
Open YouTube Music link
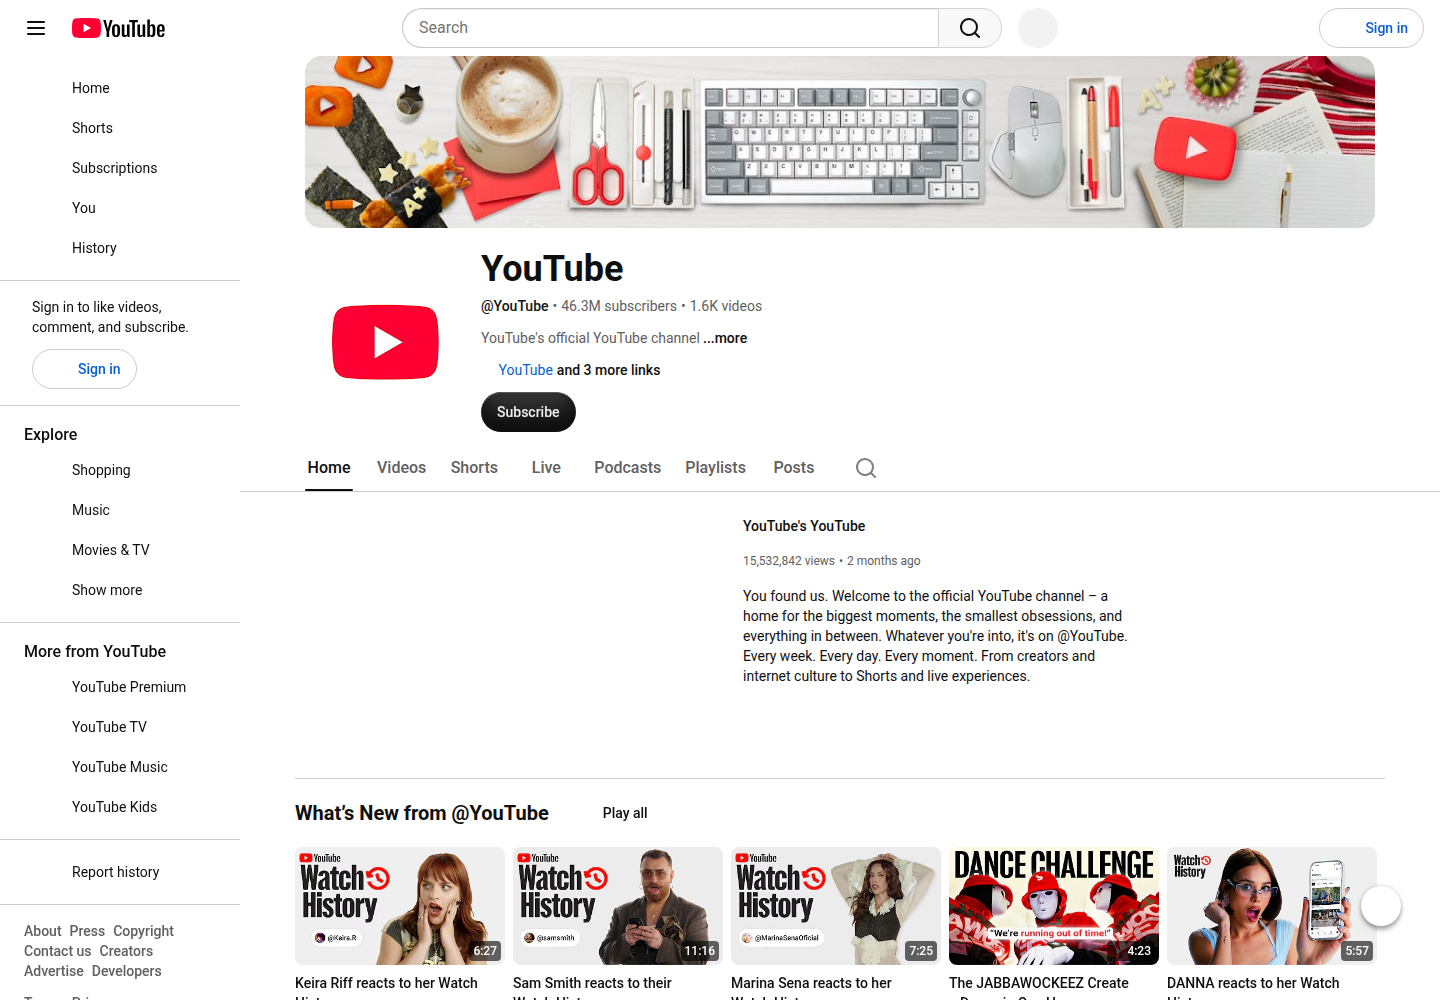click(x=120, y=767)
